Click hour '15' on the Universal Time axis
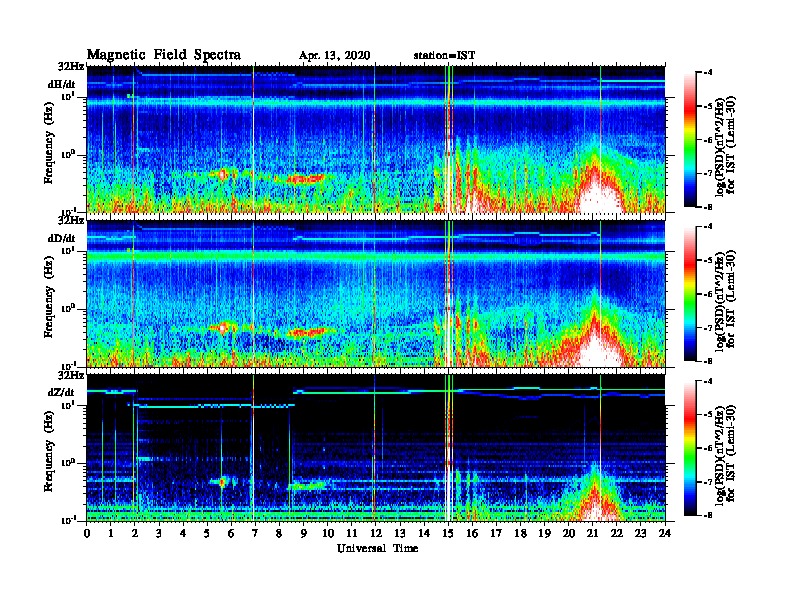The image size is (792, 612). coord(448,533)
